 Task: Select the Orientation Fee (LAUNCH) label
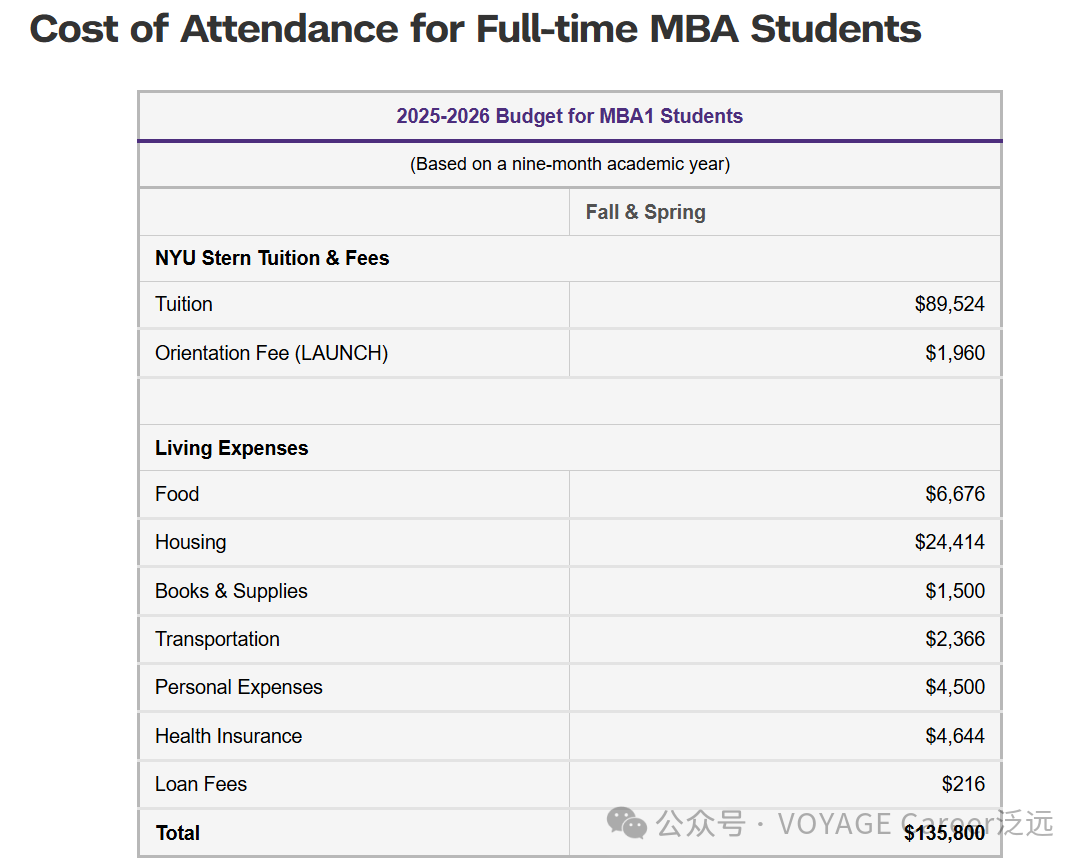coord(271,353)
